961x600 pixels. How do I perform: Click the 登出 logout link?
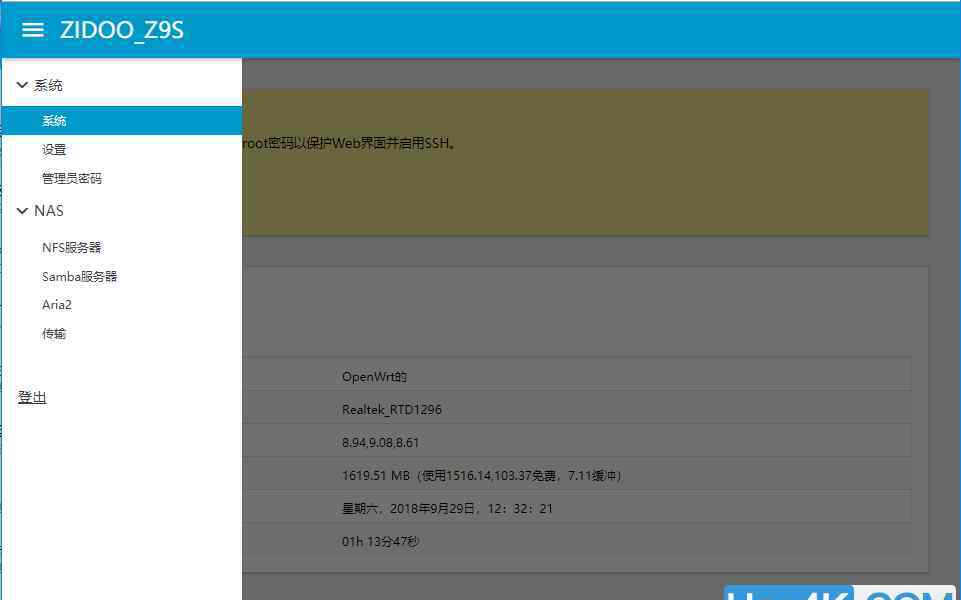pos(32,397)
